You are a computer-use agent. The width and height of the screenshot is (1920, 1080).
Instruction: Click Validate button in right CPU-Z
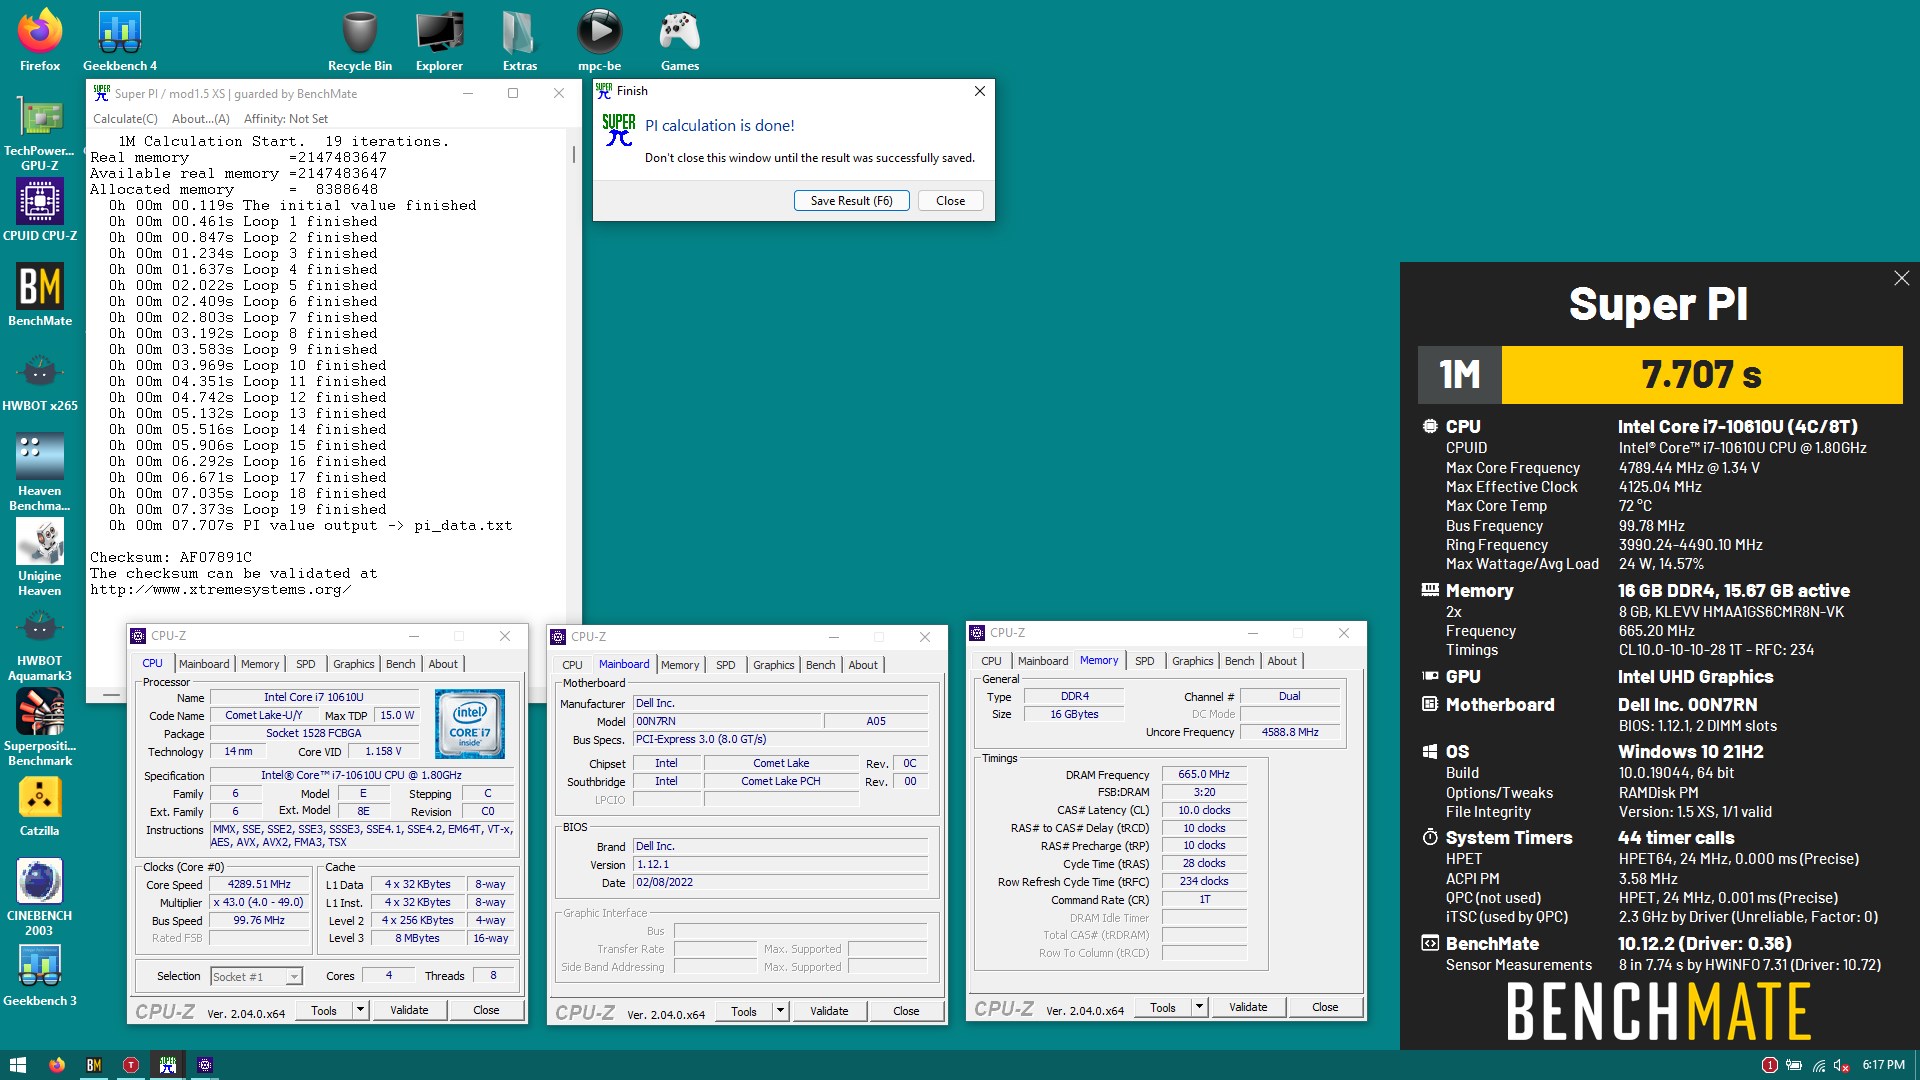(x=1248, y=1007)
